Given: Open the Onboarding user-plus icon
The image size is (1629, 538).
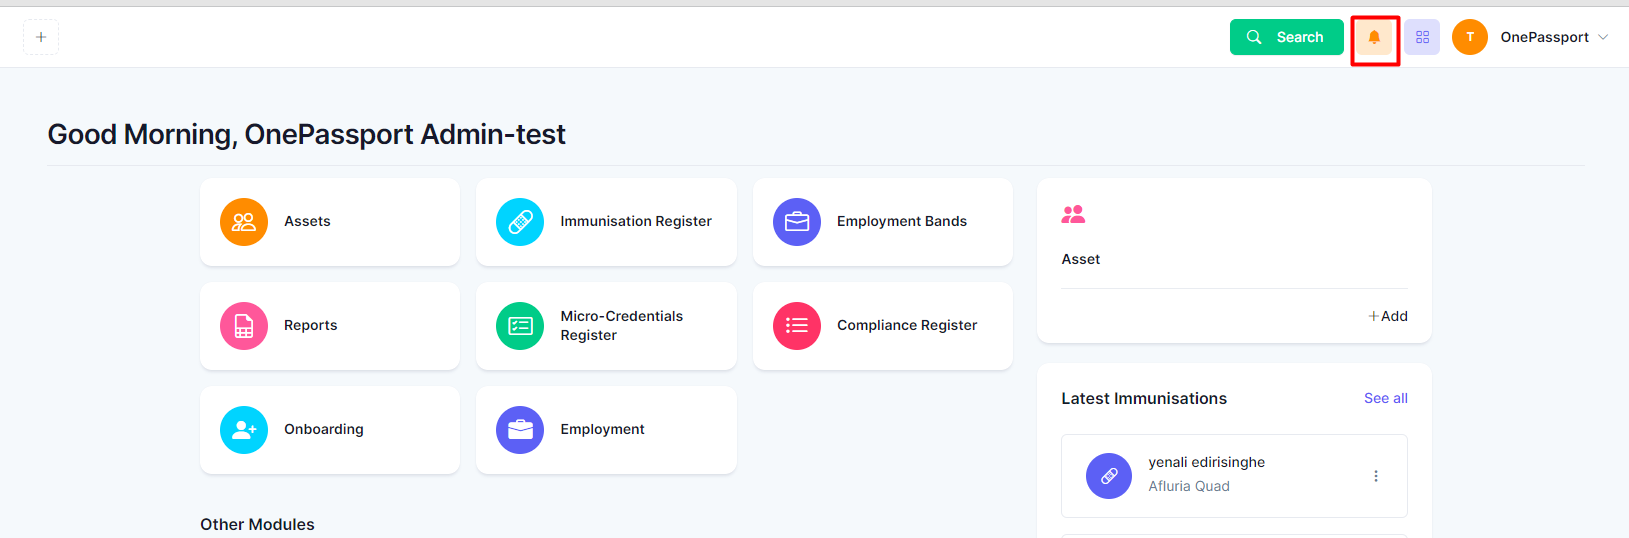Looking at the screenshot, I should [244, 430].
